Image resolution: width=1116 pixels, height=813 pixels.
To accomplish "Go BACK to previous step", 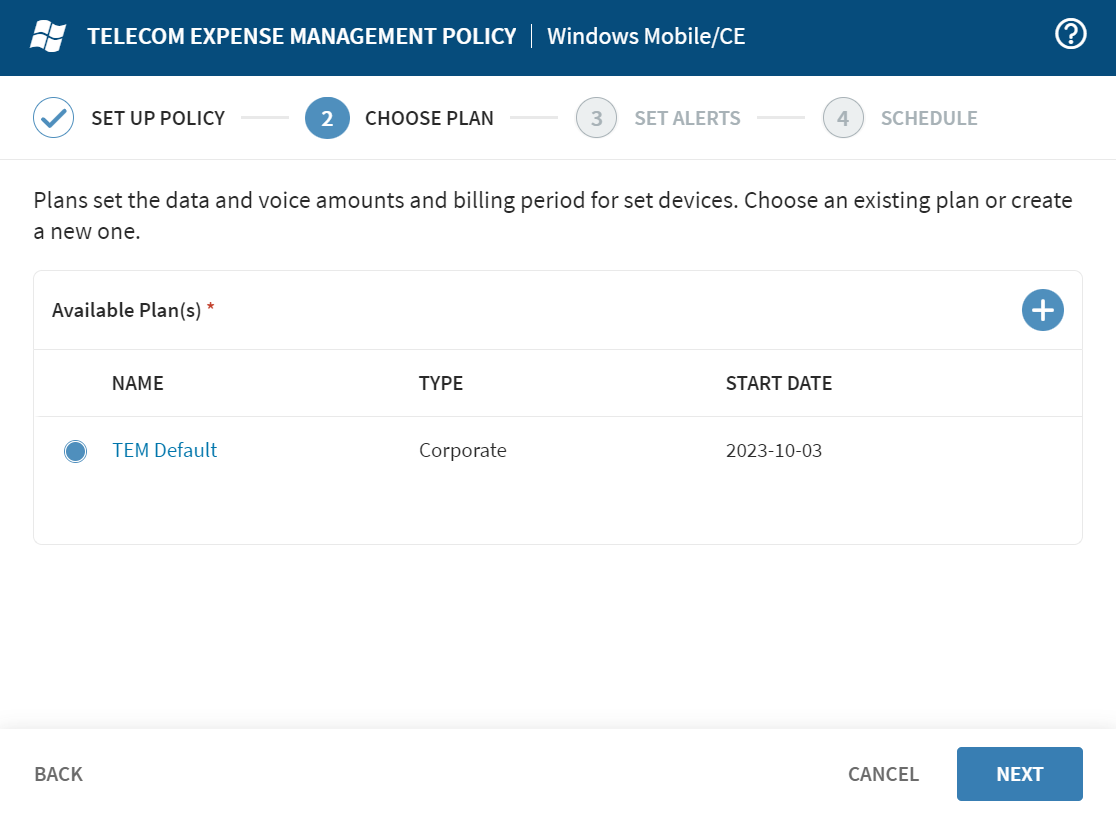I will [x=58, y=774].
